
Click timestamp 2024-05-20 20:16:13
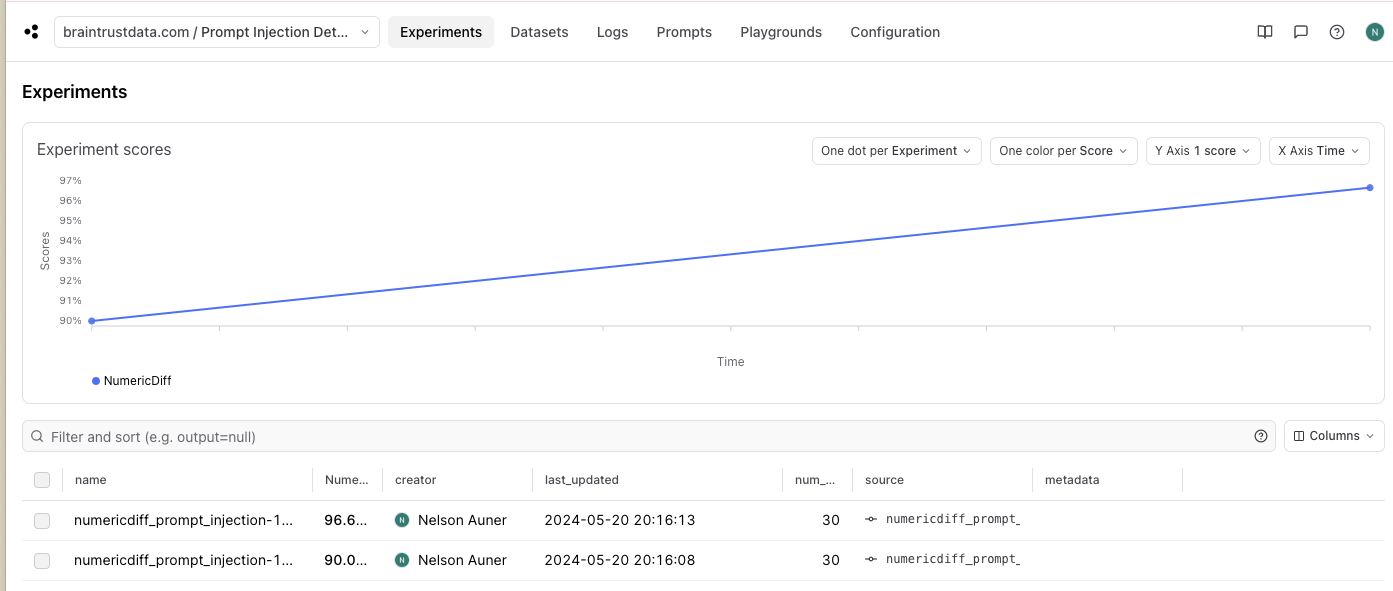[x=620, y=520]
